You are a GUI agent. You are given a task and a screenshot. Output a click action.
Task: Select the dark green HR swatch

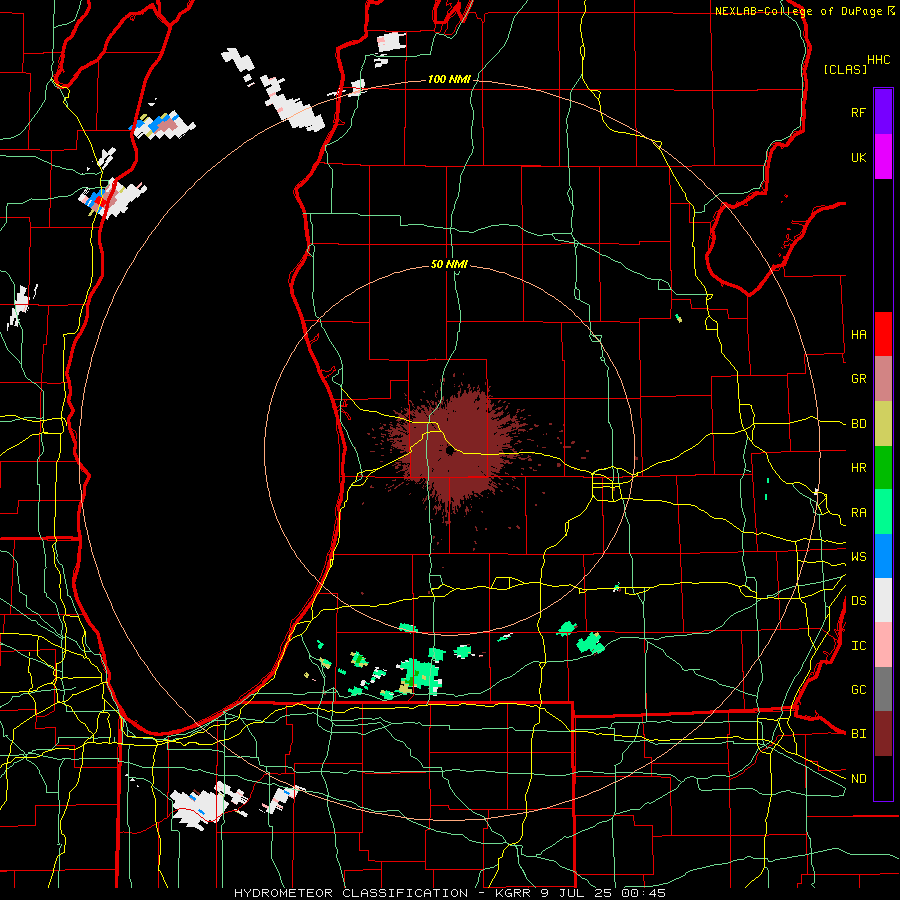[883, 467]
